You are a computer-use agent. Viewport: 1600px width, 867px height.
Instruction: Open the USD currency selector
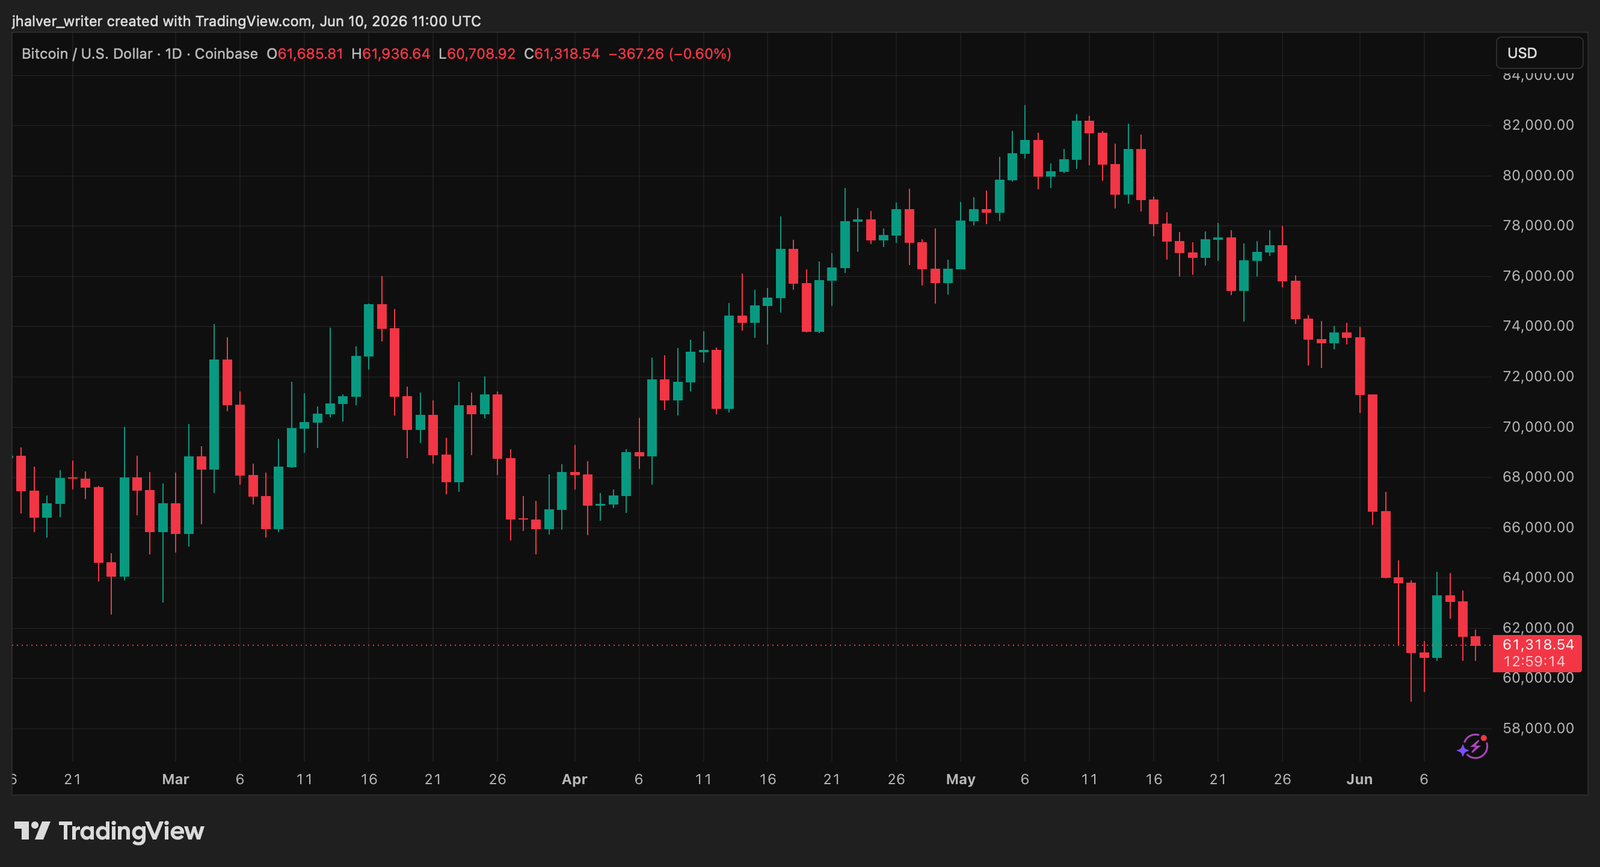click(1539, 53)
